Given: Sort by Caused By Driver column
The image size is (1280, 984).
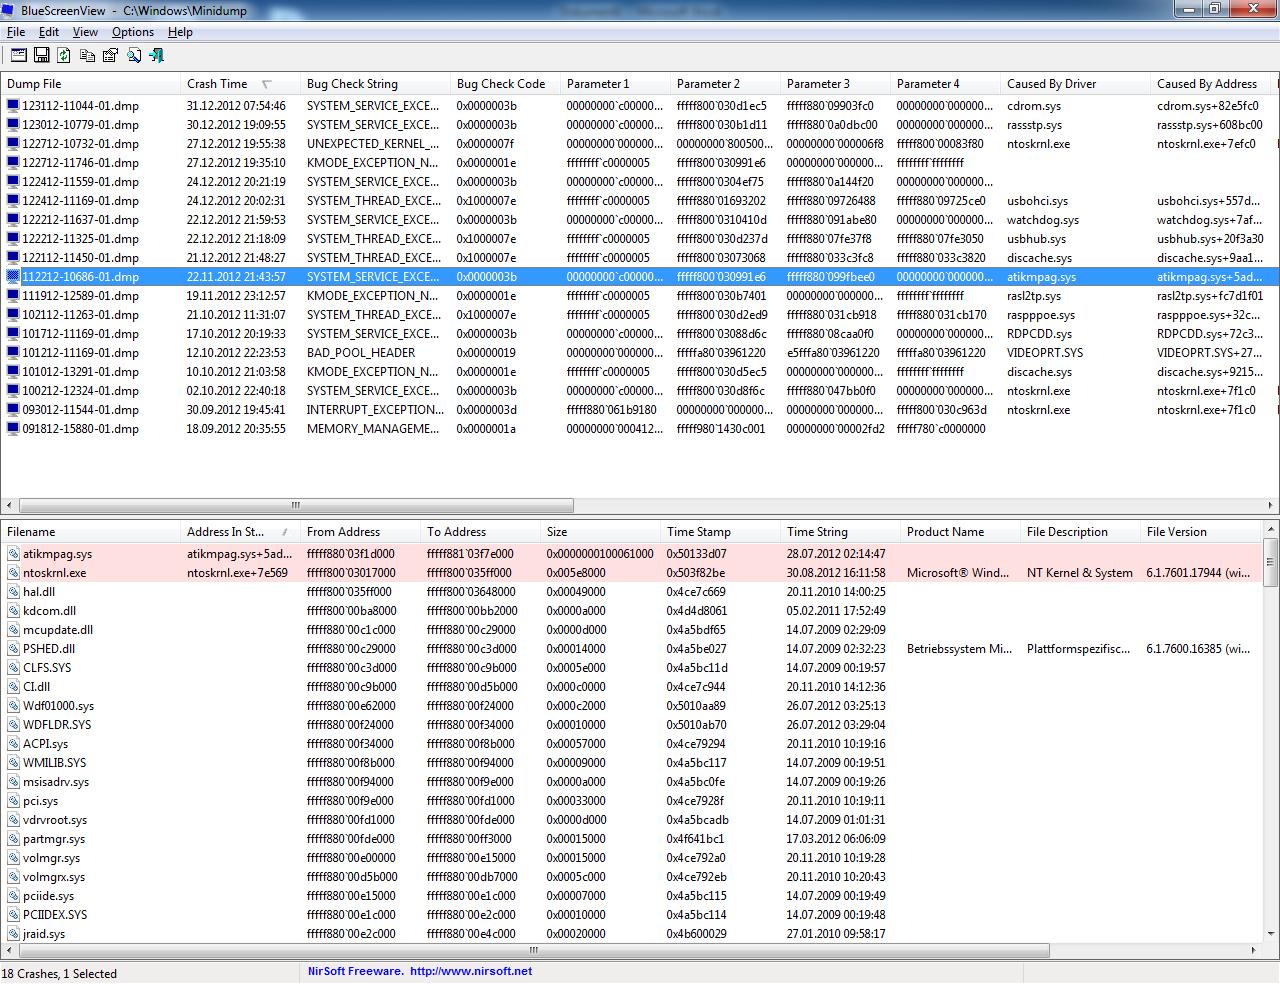Looking at the screenshot, I should [x=1075, y=84].
